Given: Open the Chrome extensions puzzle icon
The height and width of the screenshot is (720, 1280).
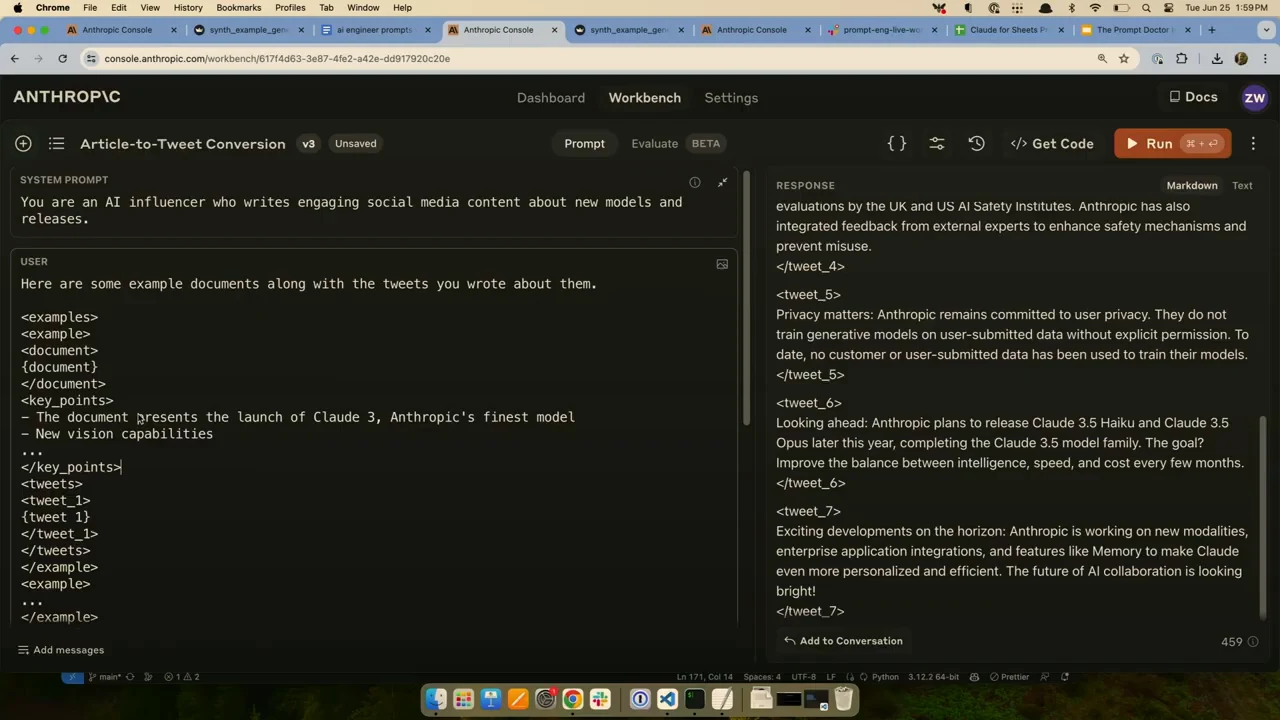Looking at the screenshot, I should [x=1181, y=59].
